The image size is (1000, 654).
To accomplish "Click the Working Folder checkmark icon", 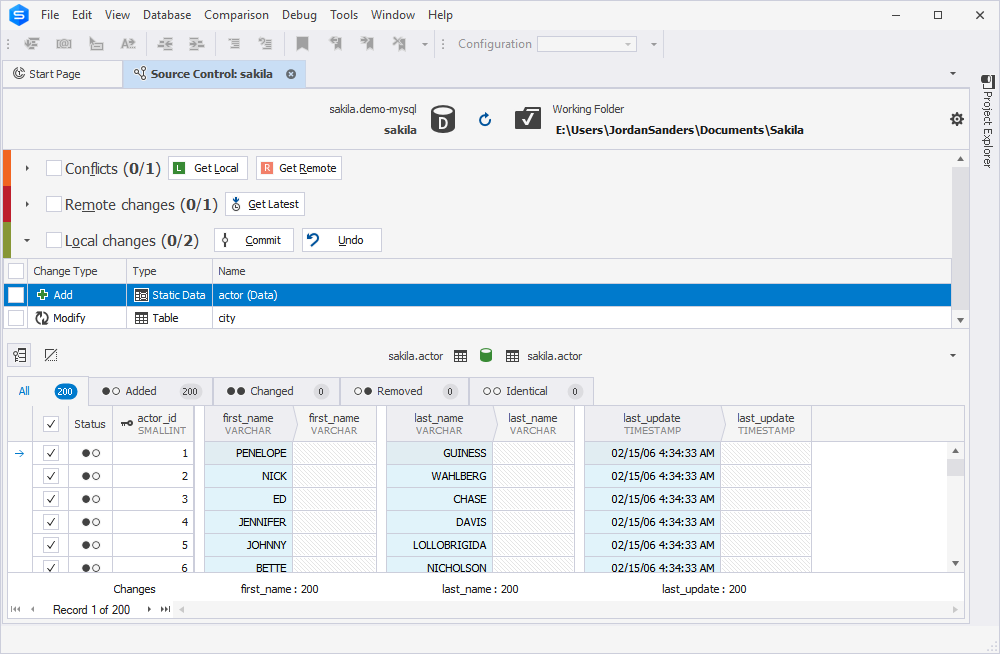I will (x=527, y=119).
